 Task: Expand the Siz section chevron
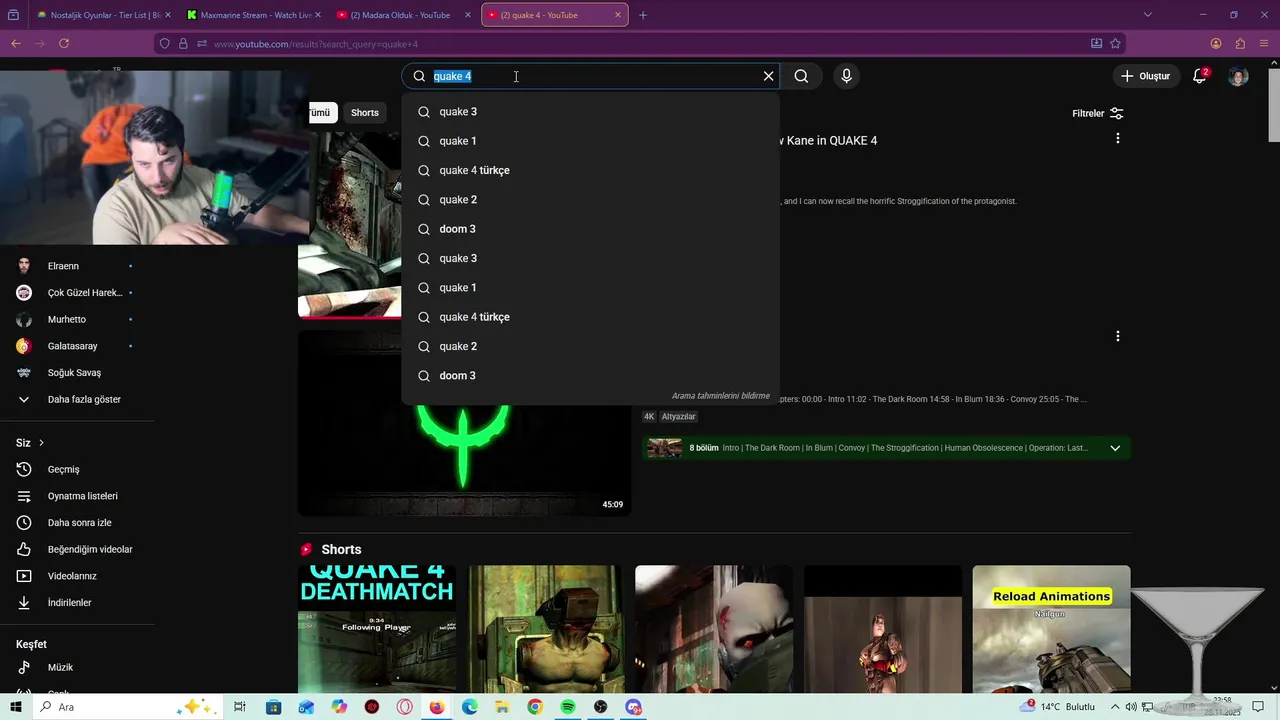click(41, 443)
